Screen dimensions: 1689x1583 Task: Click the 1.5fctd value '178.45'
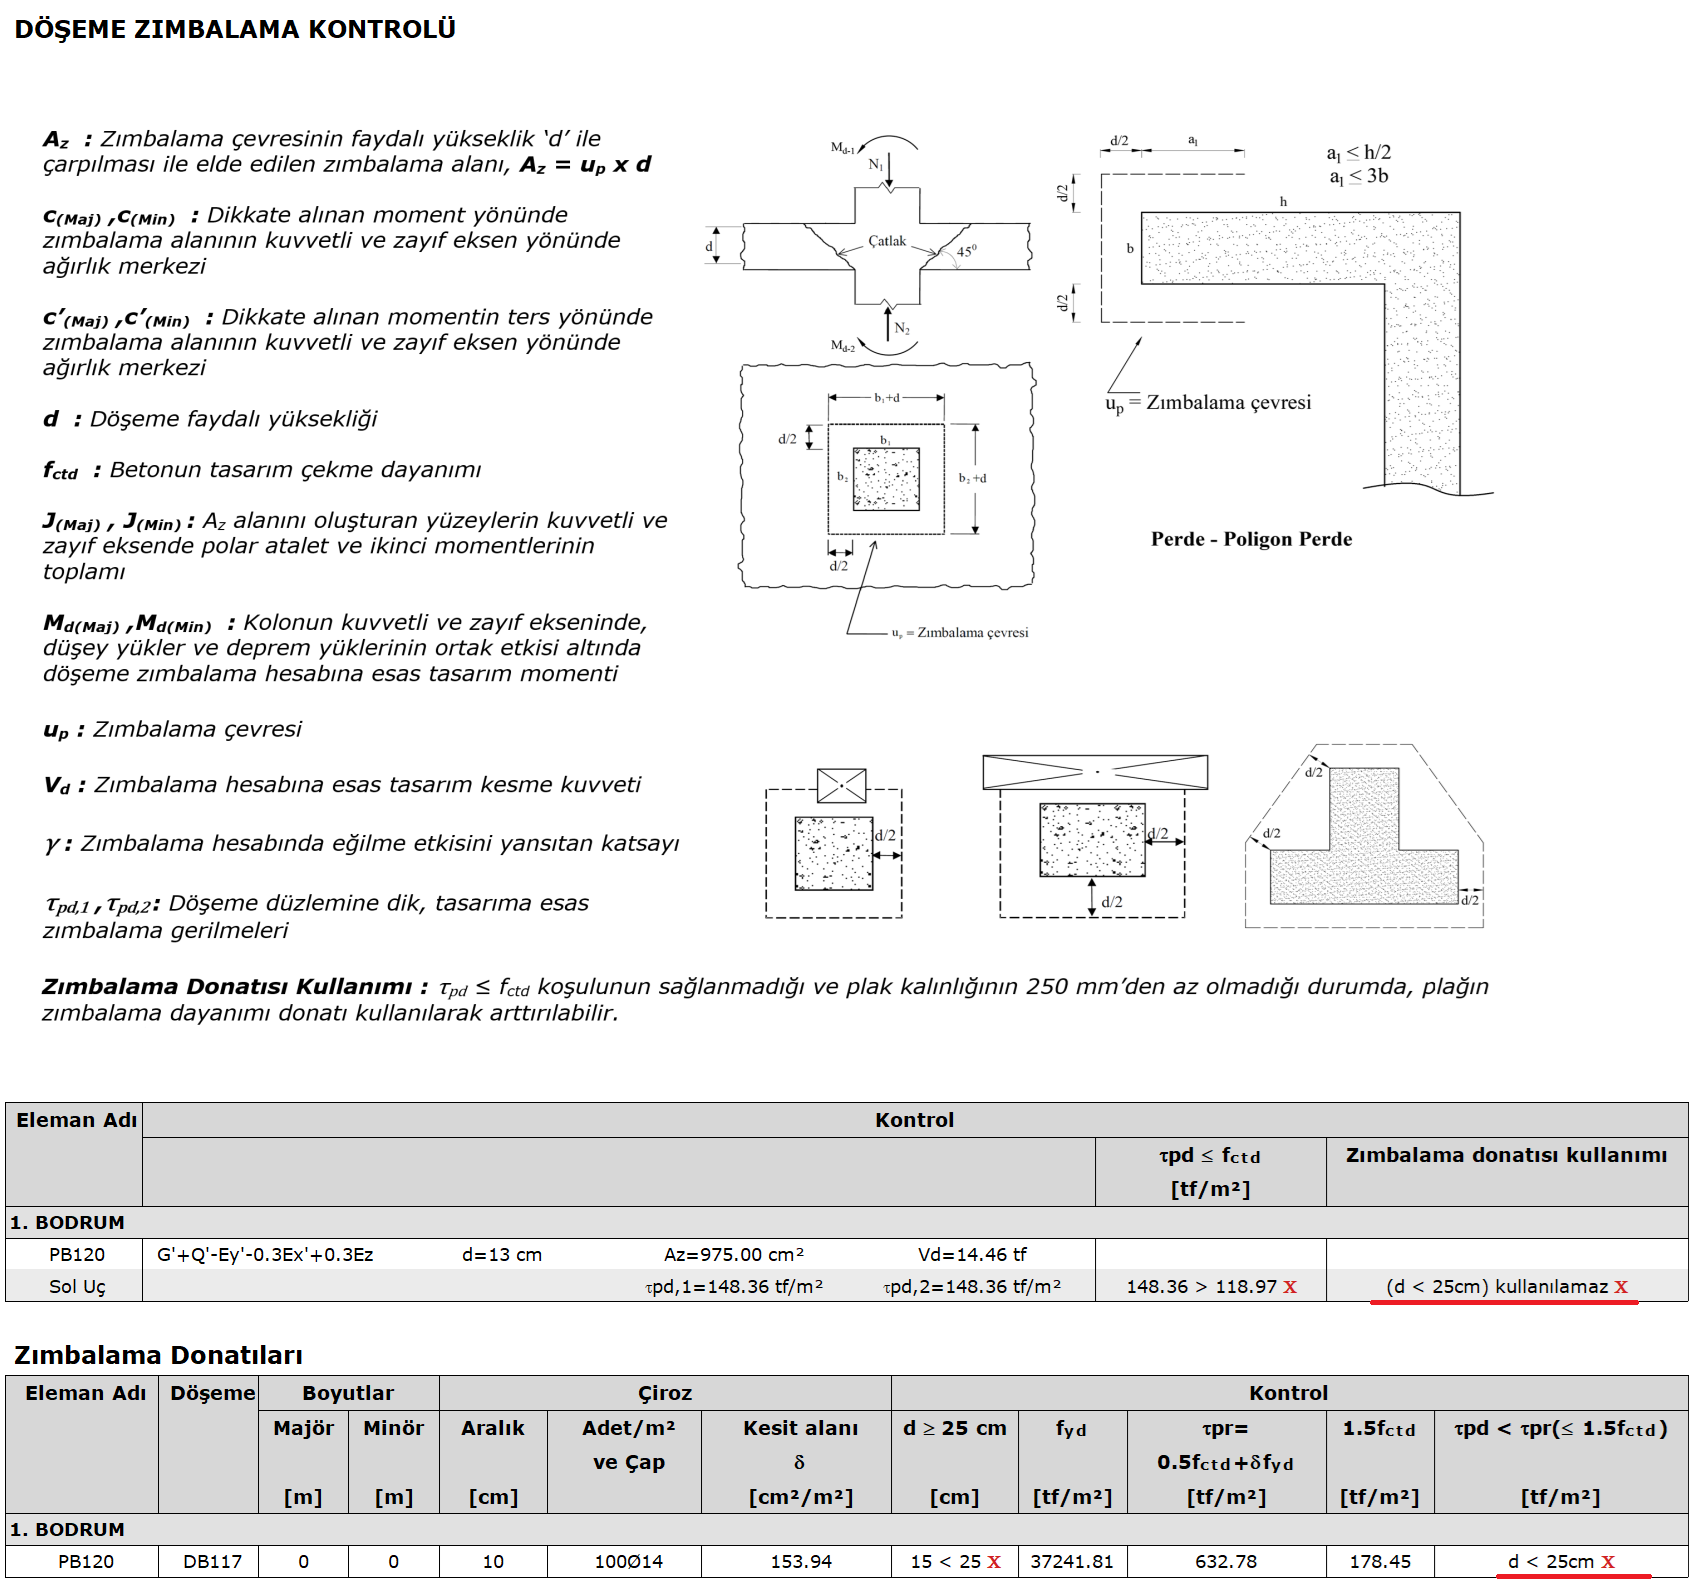coord(1380,1561)
